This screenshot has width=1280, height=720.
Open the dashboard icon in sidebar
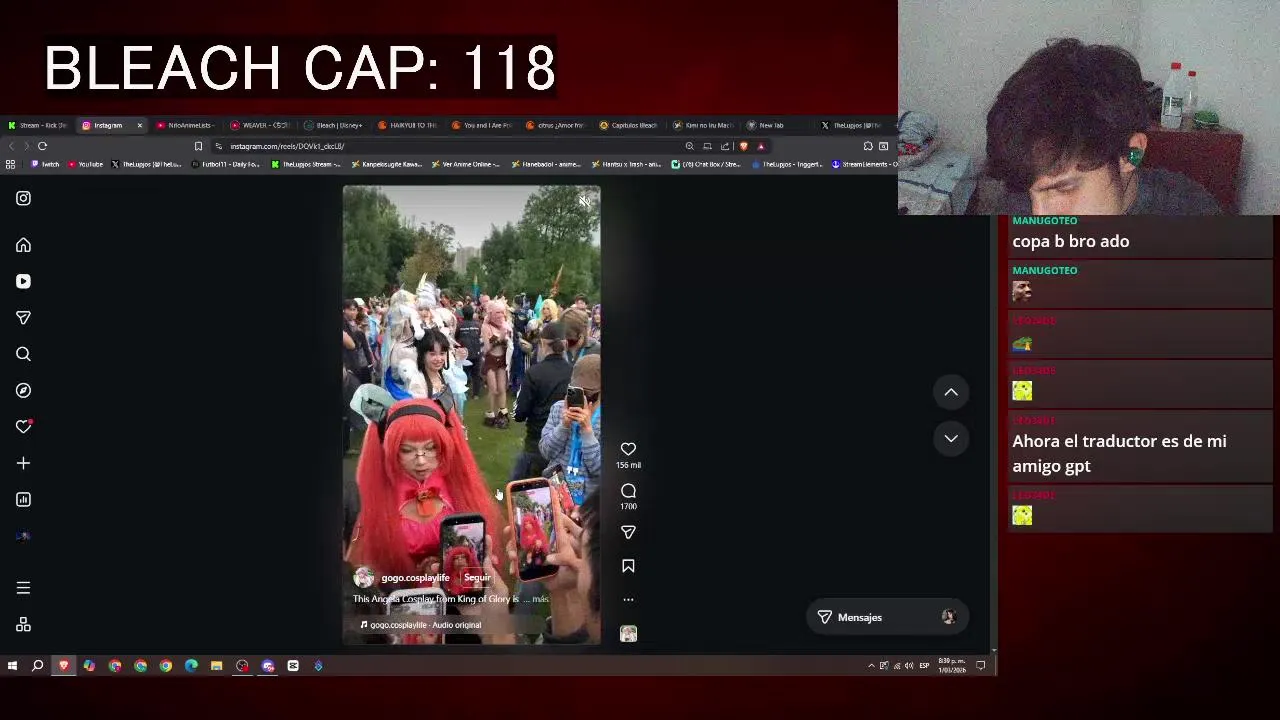coord(23,499)
